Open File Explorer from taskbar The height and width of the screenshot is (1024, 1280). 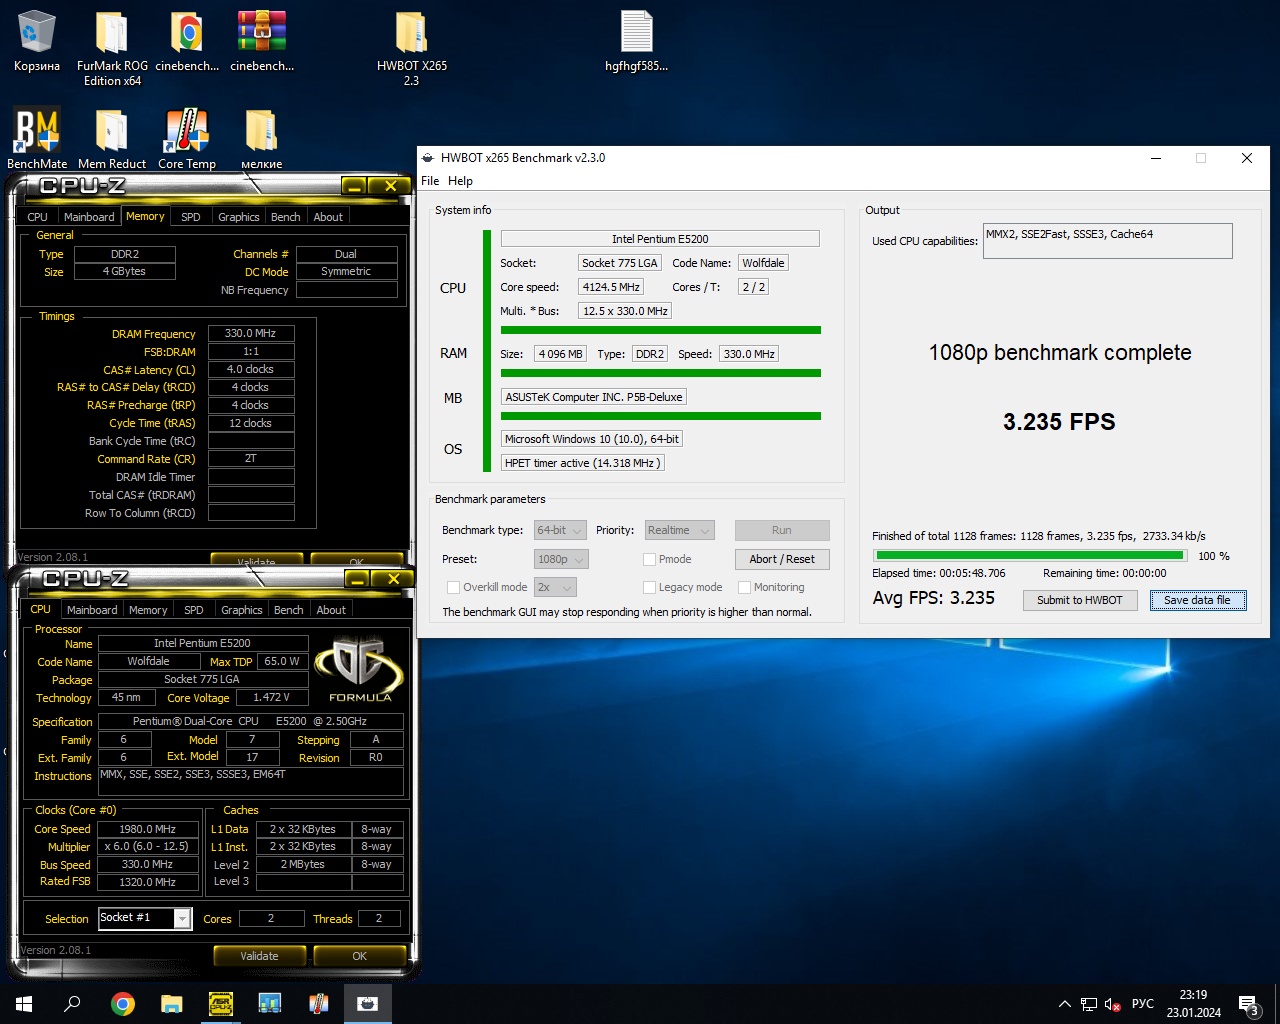click(x=171, y=1004)
